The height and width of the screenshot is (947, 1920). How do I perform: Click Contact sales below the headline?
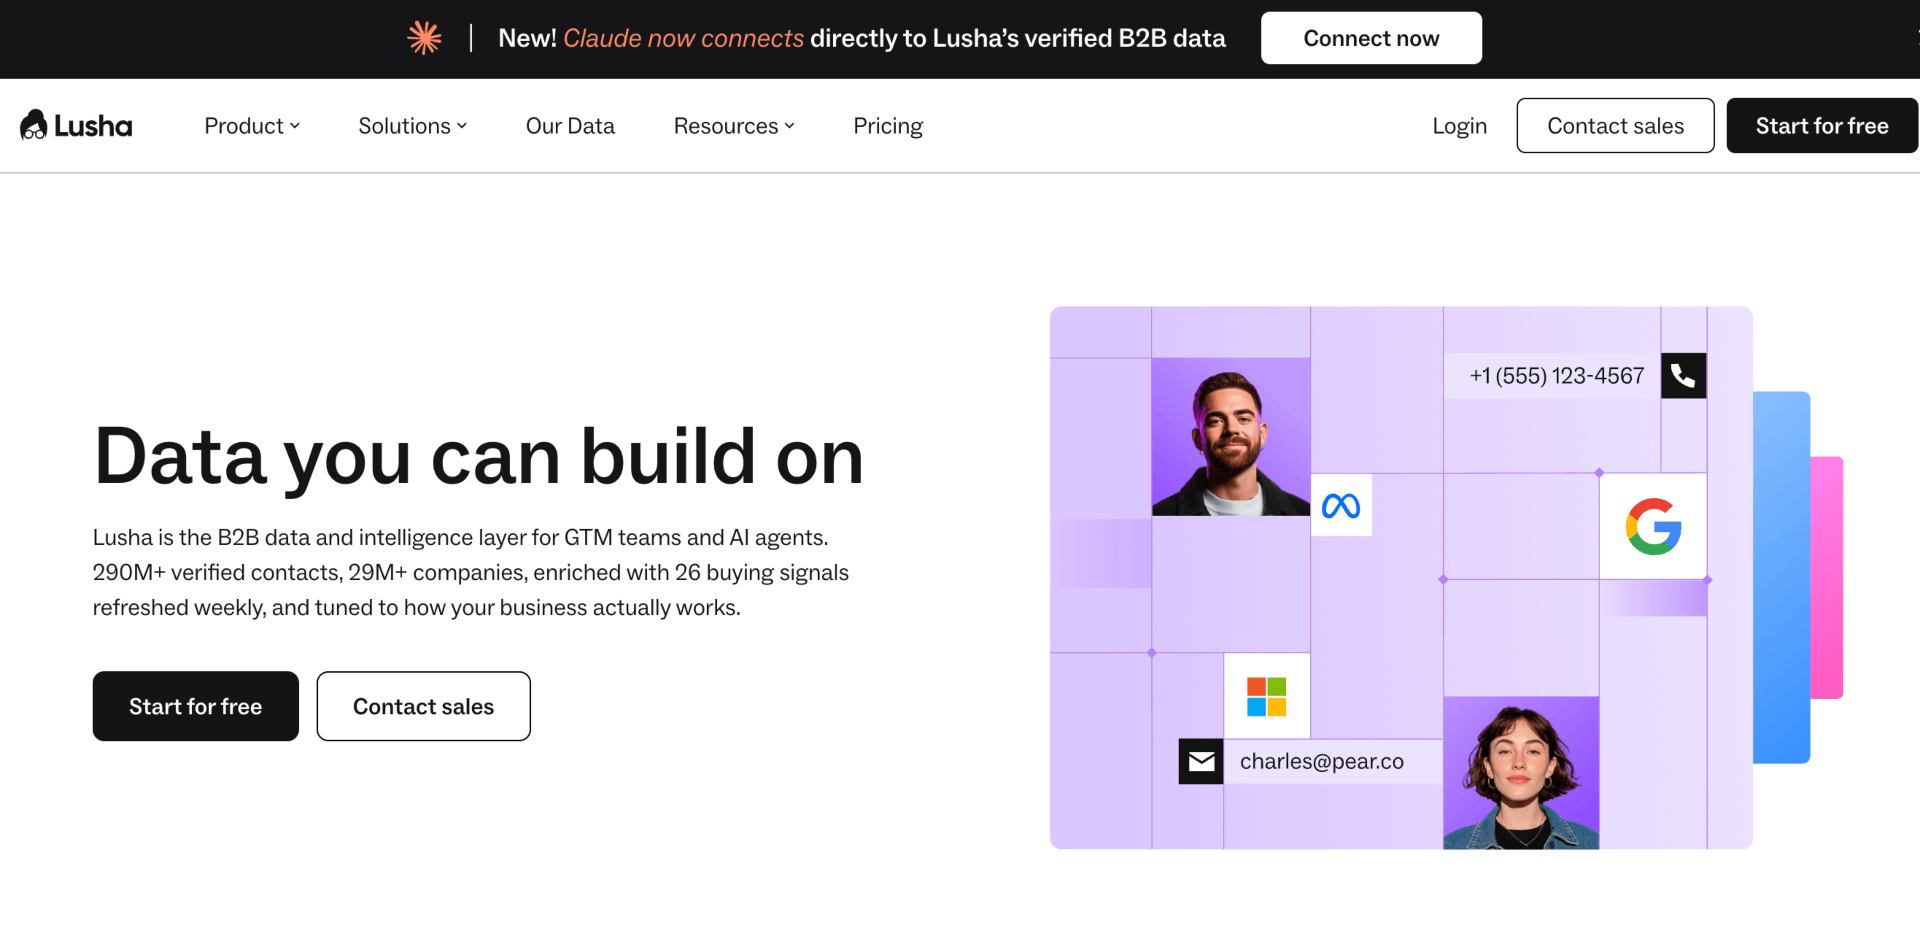[424, 706]
